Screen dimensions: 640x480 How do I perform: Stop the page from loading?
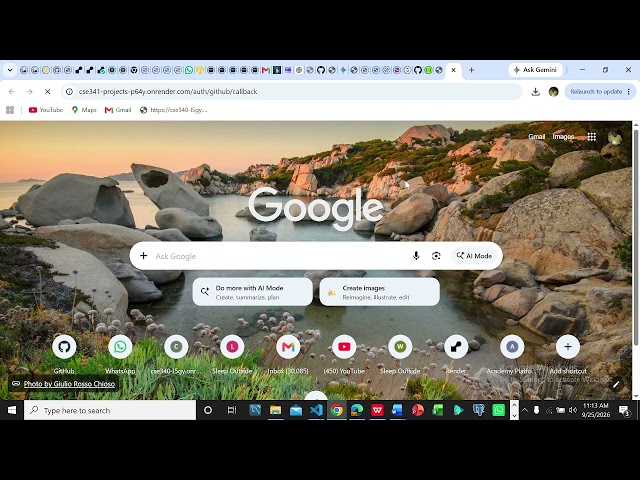click(47, 91)
